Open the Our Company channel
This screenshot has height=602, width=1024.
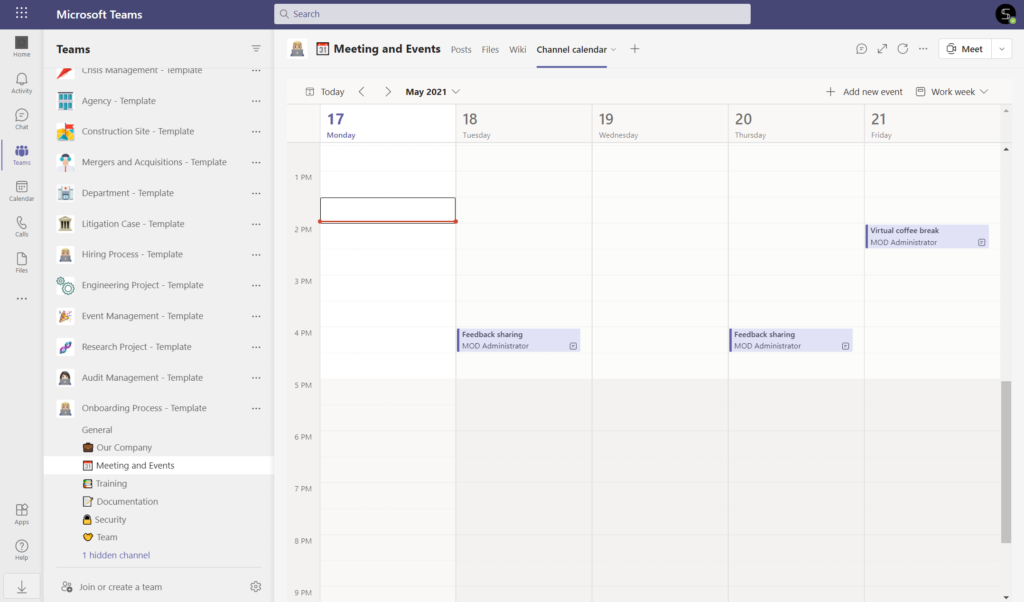point(118,447)
